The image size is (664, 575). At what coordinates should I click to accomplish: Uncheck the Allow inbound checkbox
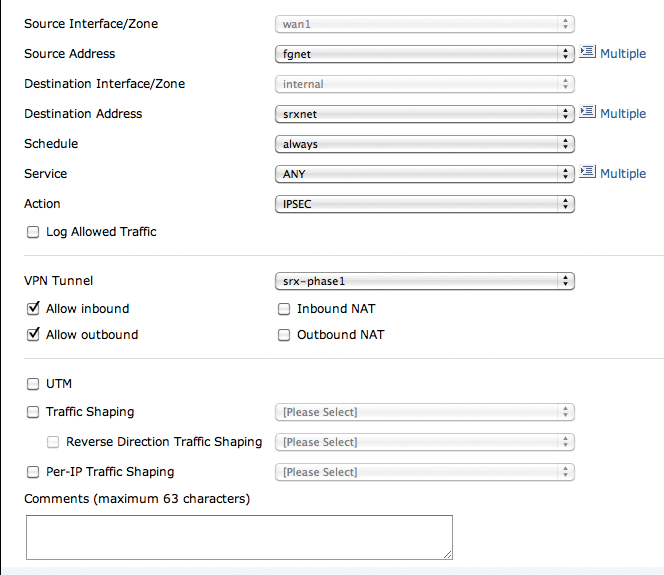pyautogui.click(x=33, y=309)
